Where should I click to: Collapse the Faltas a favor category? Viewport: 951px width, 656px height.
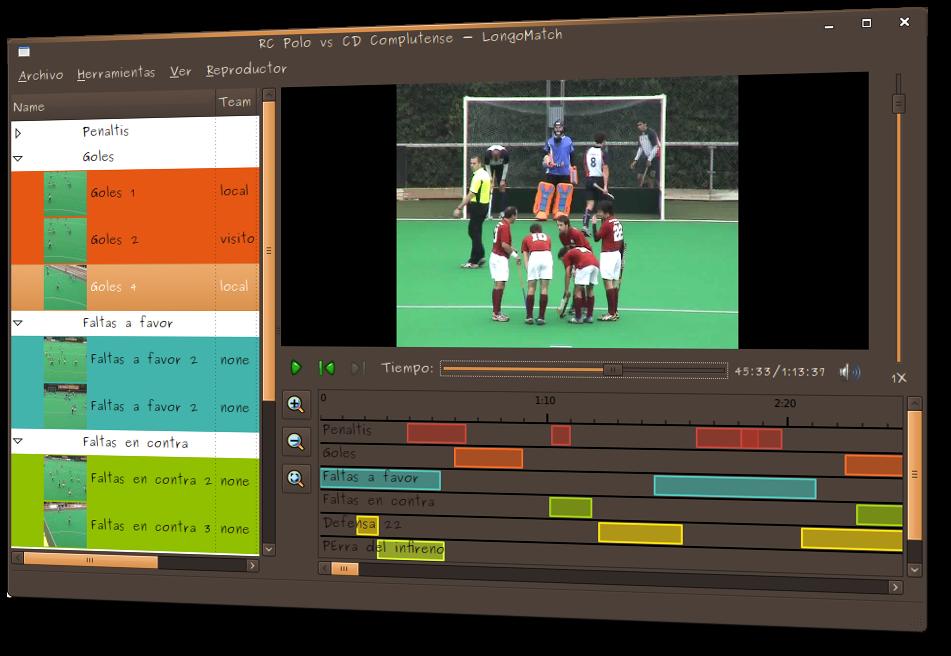pyautogui.click(x=18, y=323)
